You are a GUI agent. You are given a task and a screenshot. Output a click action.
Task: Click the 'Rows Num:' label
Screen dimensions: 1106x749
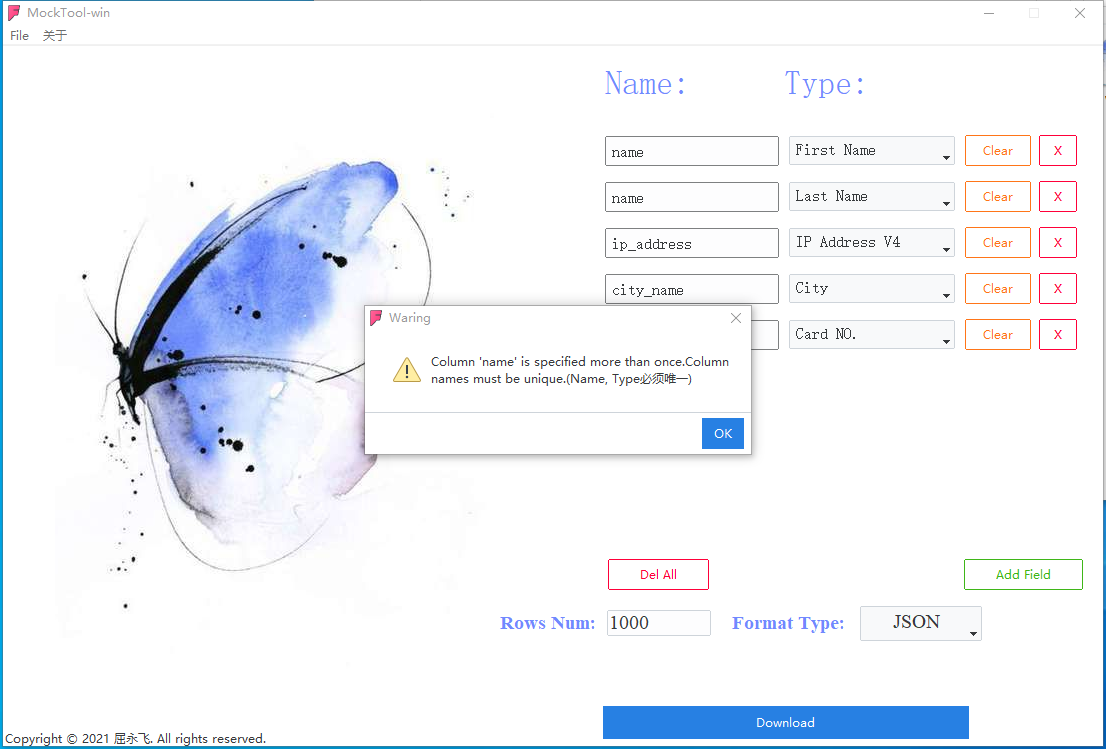coord(547,623)
